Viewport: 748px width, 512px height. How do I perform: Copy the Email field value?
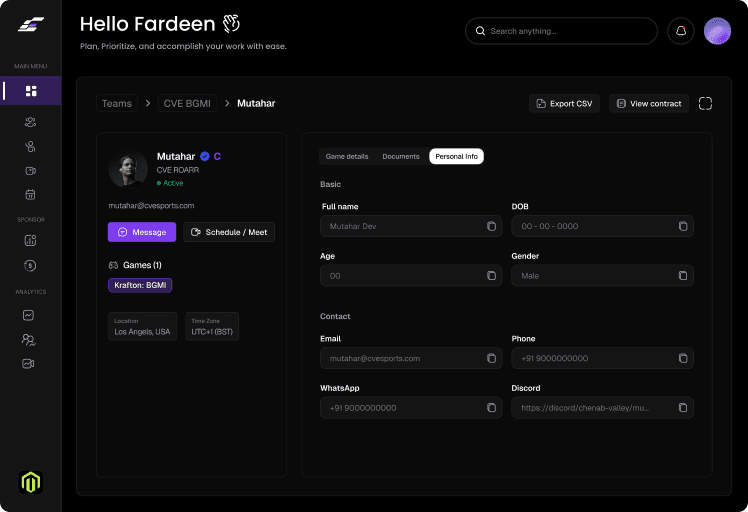click(491, 358)
